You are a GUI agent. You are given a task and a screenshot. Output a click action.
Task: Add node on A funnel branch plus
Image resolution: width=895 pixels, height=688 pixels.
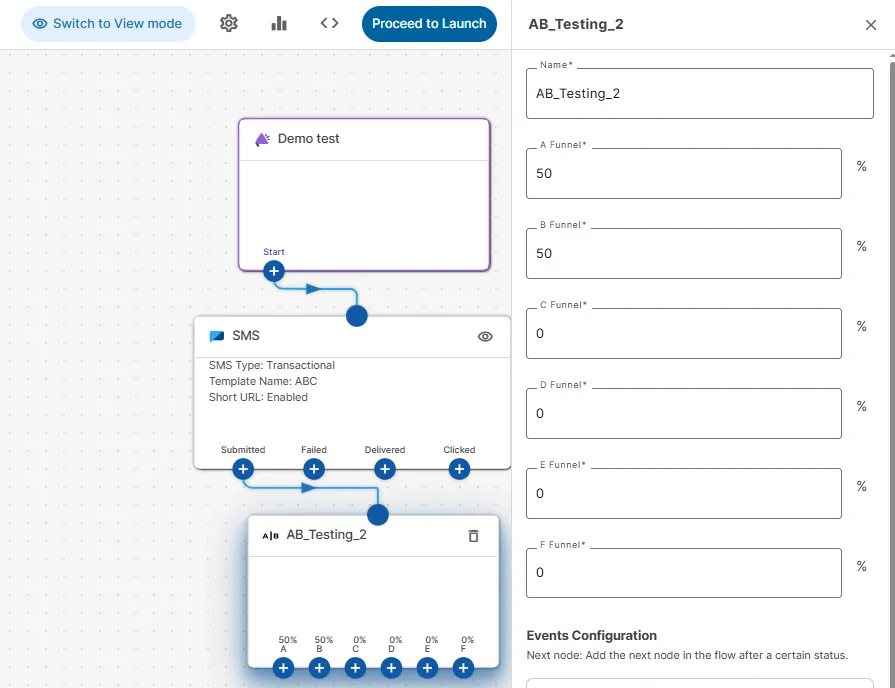pos(284,668)
